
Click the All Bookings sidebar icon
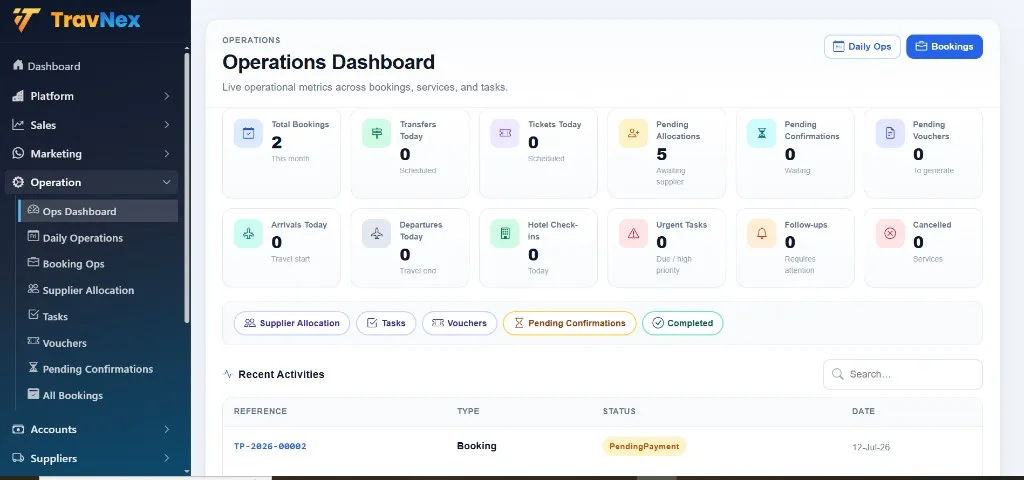[33, 394]
